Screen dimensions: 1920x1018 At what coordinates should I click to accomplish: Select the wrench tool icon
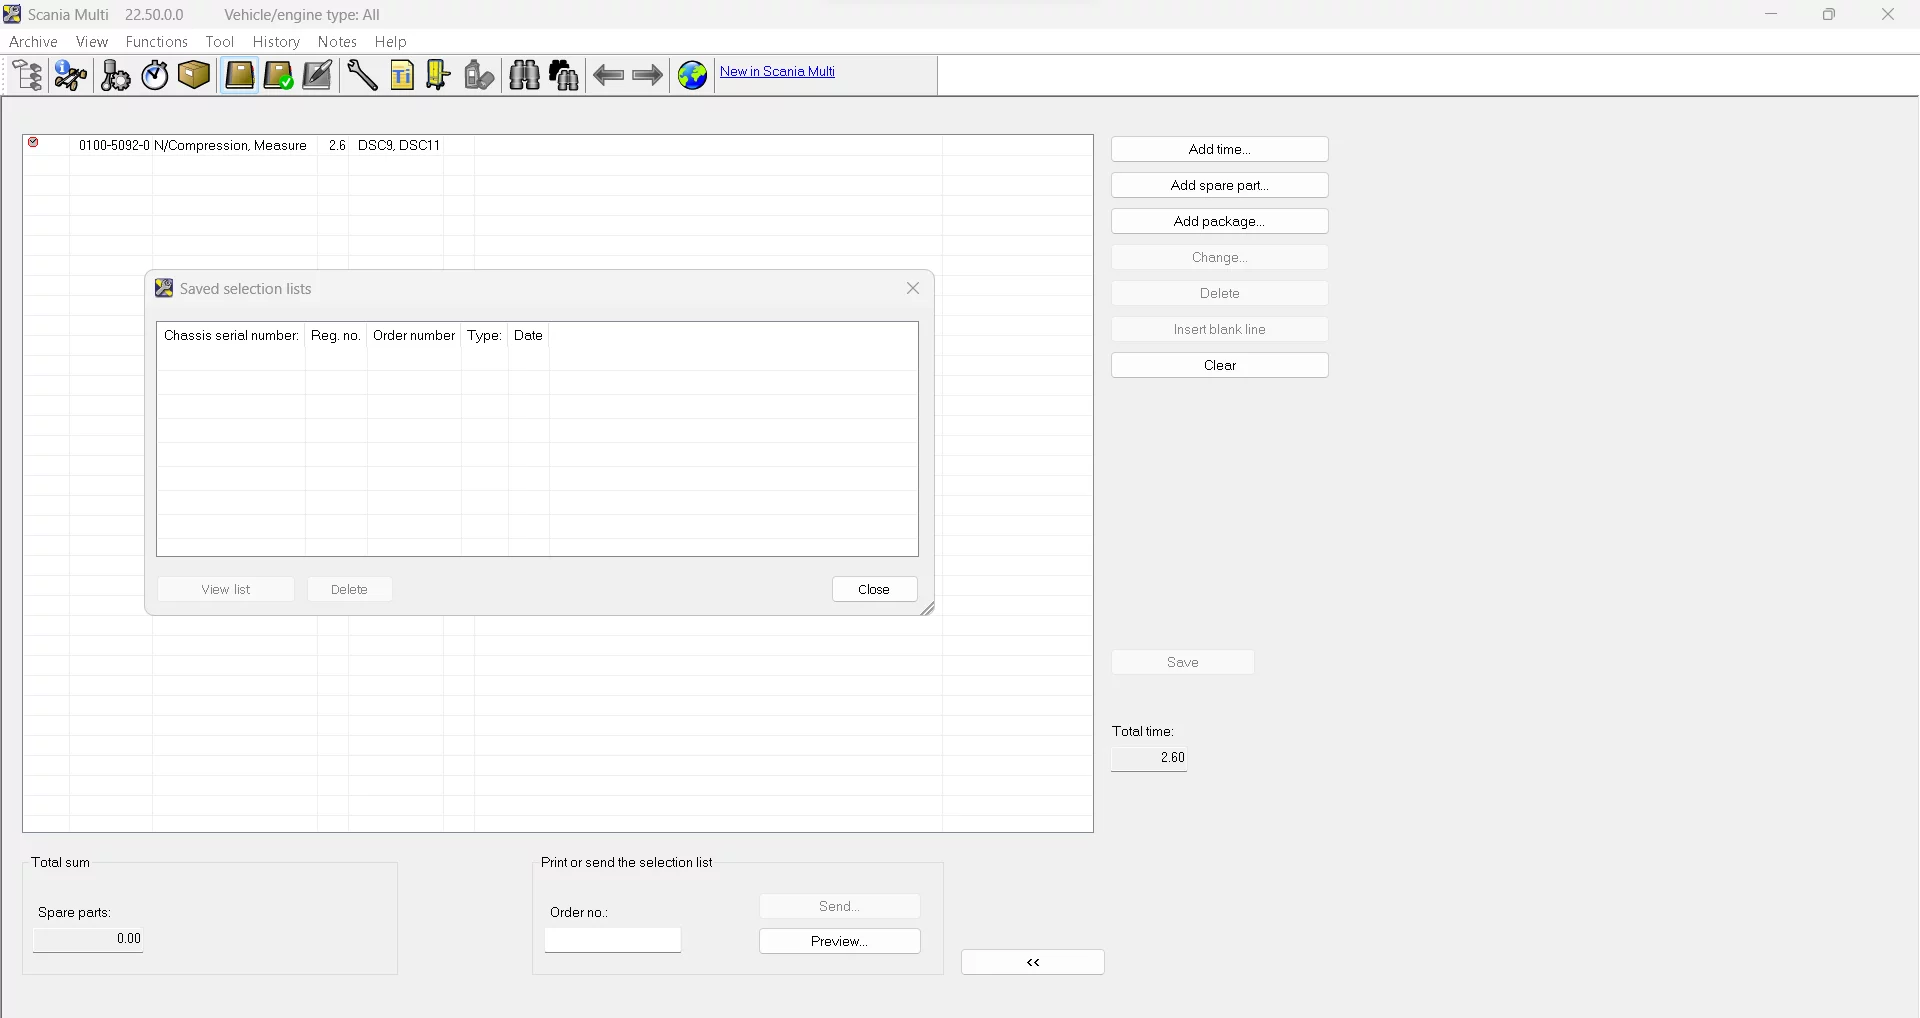pyautogui.click(x=362, y=76)
